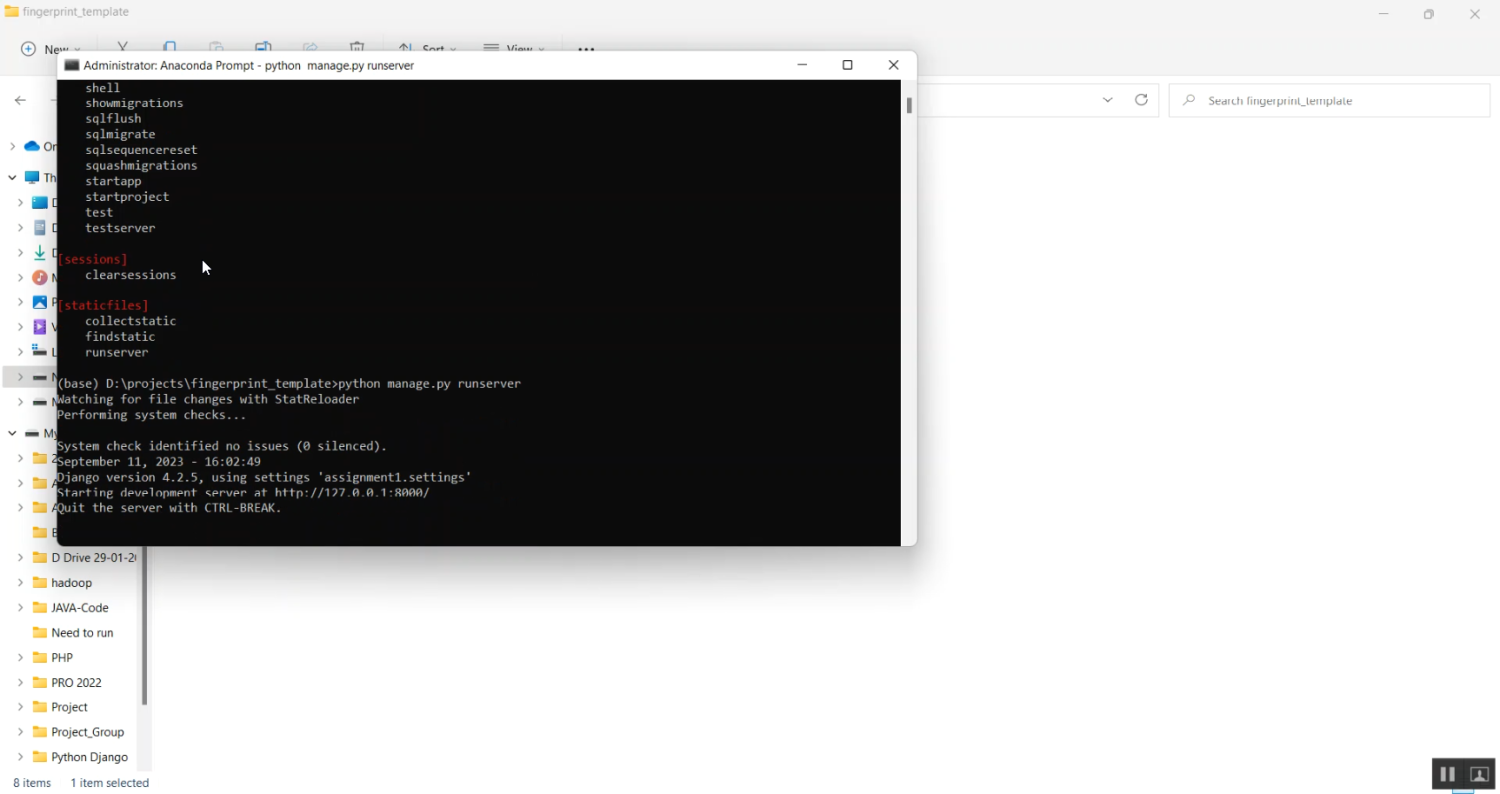
Task: Click the navigation pane vertical scrollbar
Action: [x=145, y=625]
